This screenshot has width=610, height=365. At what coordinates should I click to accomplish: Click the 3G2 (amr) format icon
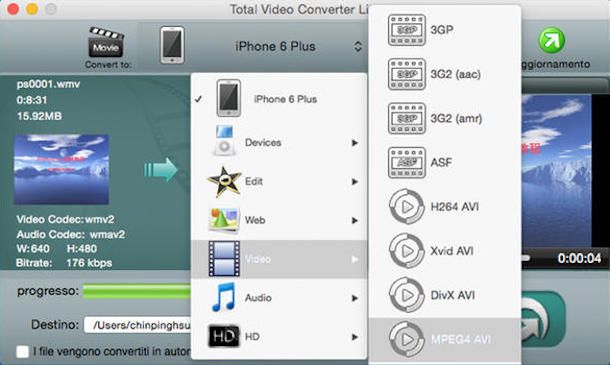coord(407,118)
